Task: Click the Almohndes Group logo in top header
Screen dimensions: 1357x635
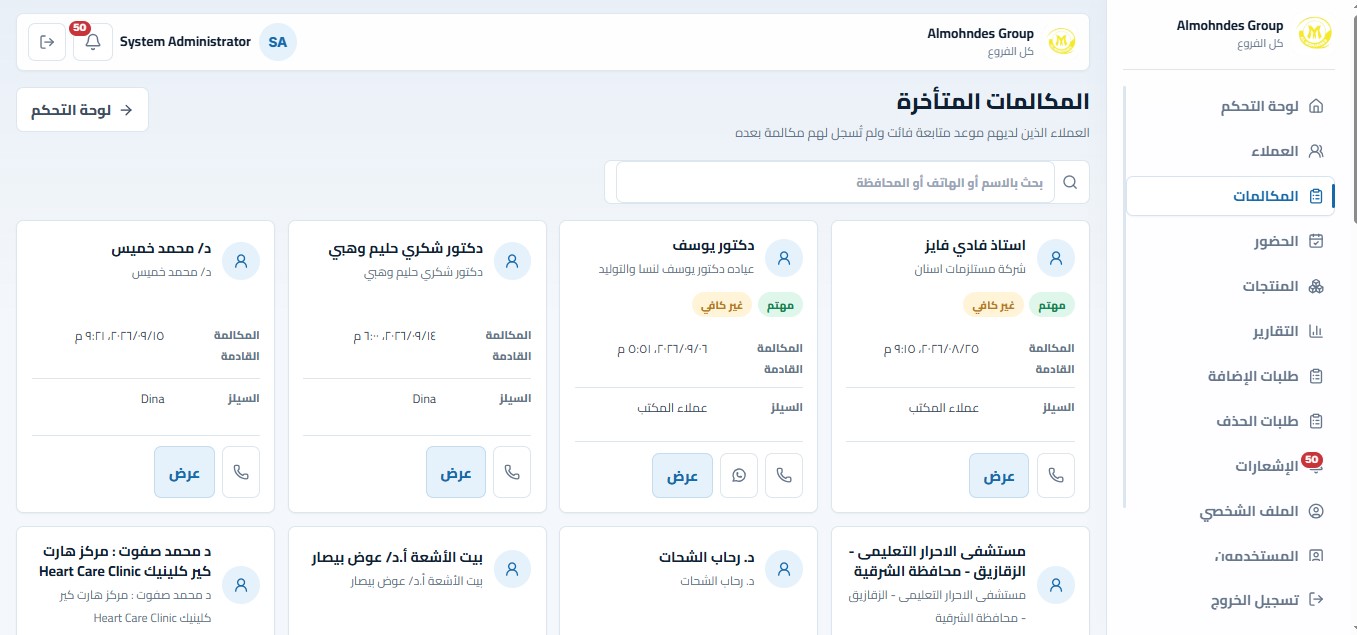Action: 1061,42
